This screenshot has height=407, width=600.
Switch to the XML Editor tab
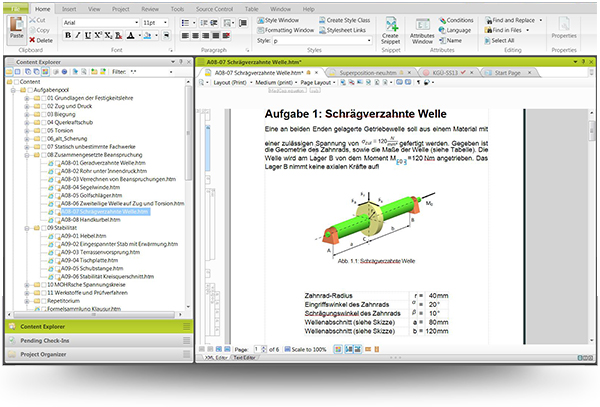(216, 358)
